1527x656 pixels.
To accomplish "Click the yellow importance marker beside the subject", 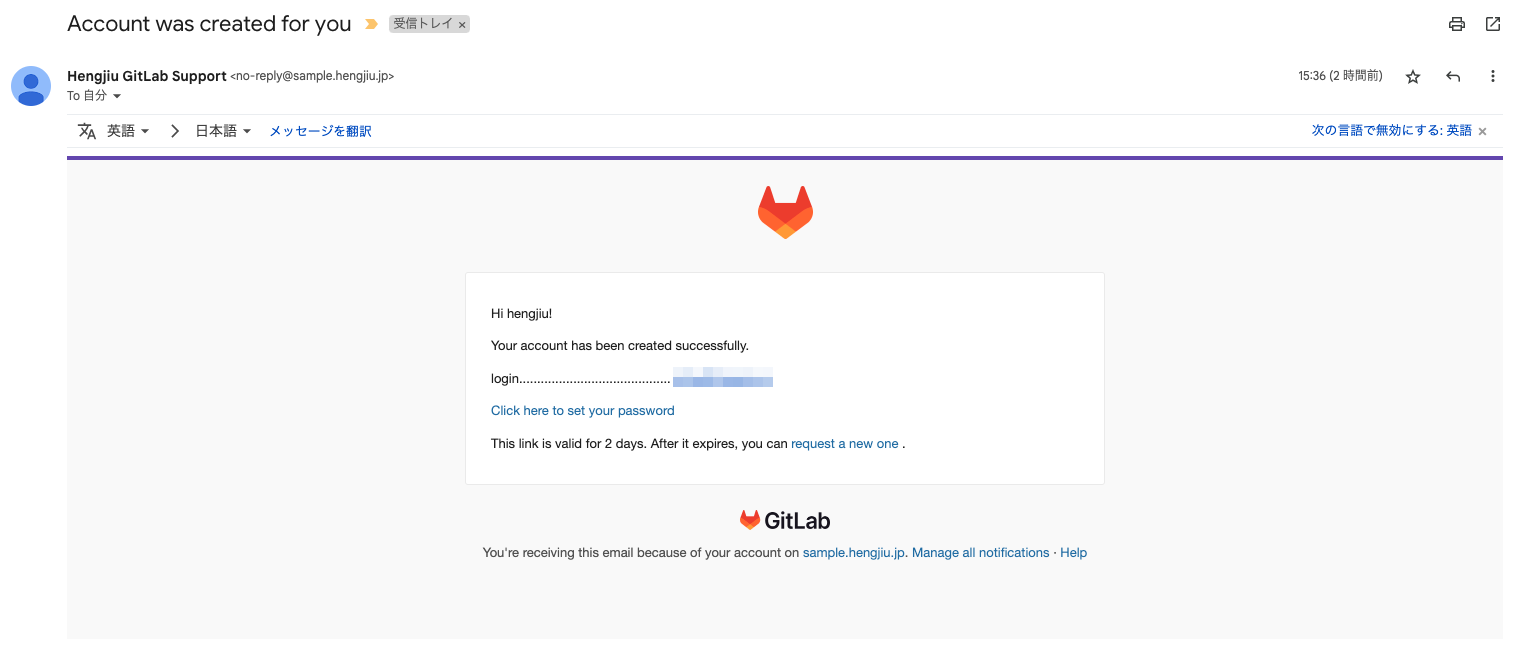I will (x=369, y=23).
